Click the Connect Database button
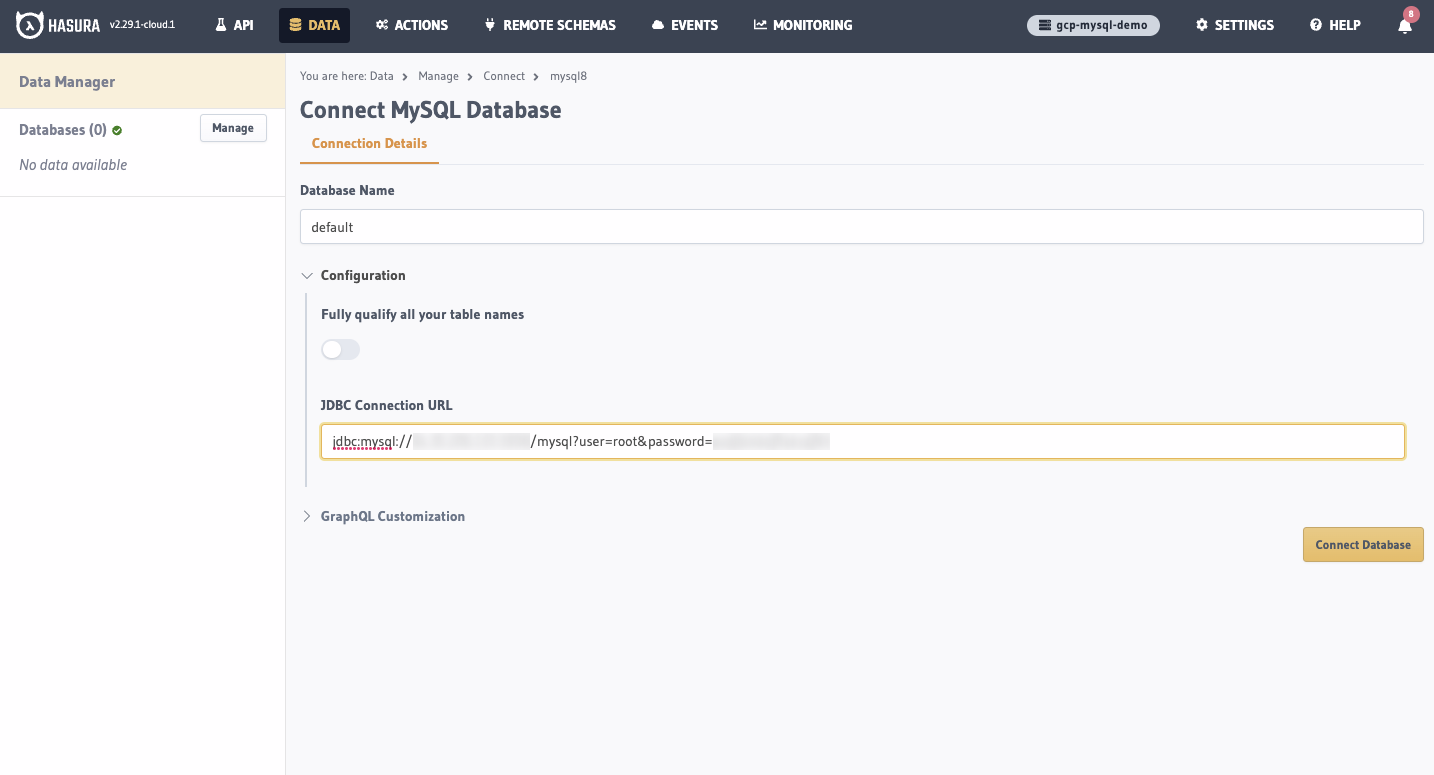1434x775 pixels. [x=1363, y=545]
